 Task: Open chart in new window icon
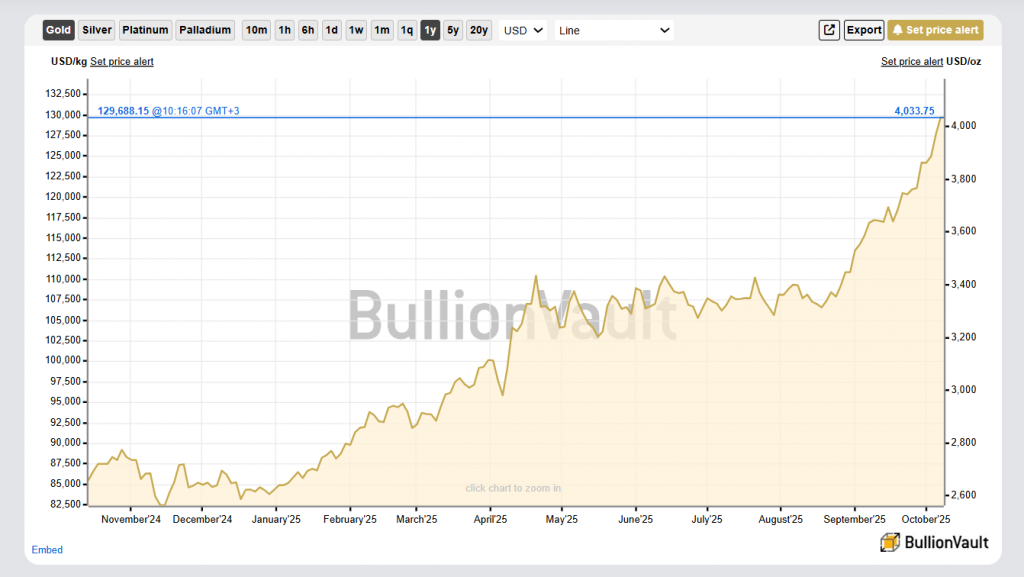pos(829,30)
